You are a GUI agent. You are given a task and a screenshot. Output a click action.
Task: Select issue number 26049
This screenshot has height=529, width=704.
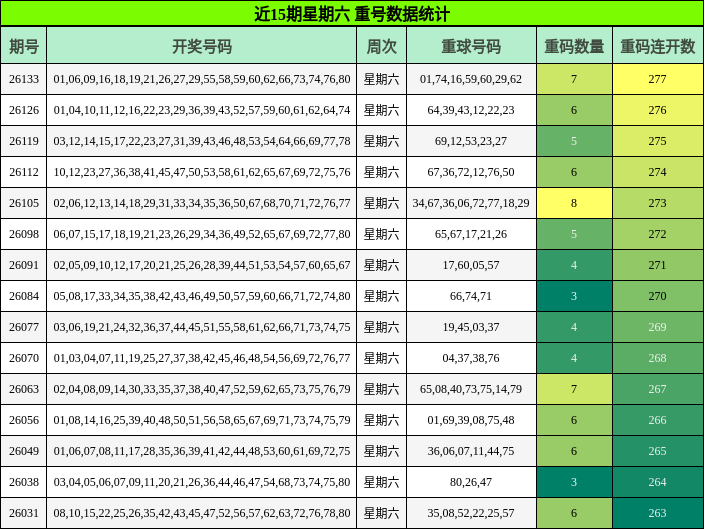[24, 451]
